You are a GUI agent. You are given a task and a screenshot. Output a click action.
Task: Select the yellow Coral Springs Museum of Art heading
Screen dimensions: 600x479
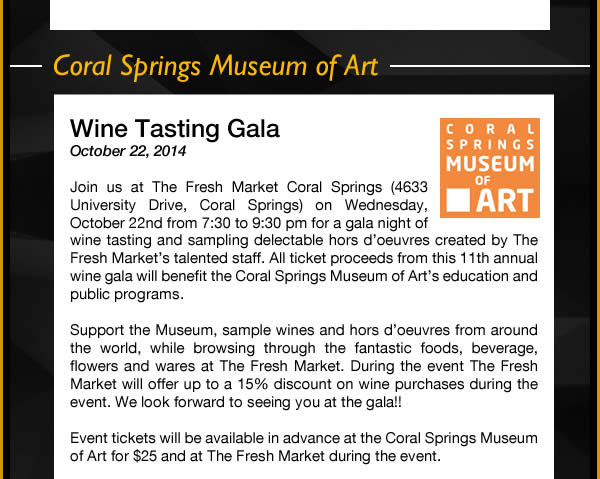click(215, 66)
